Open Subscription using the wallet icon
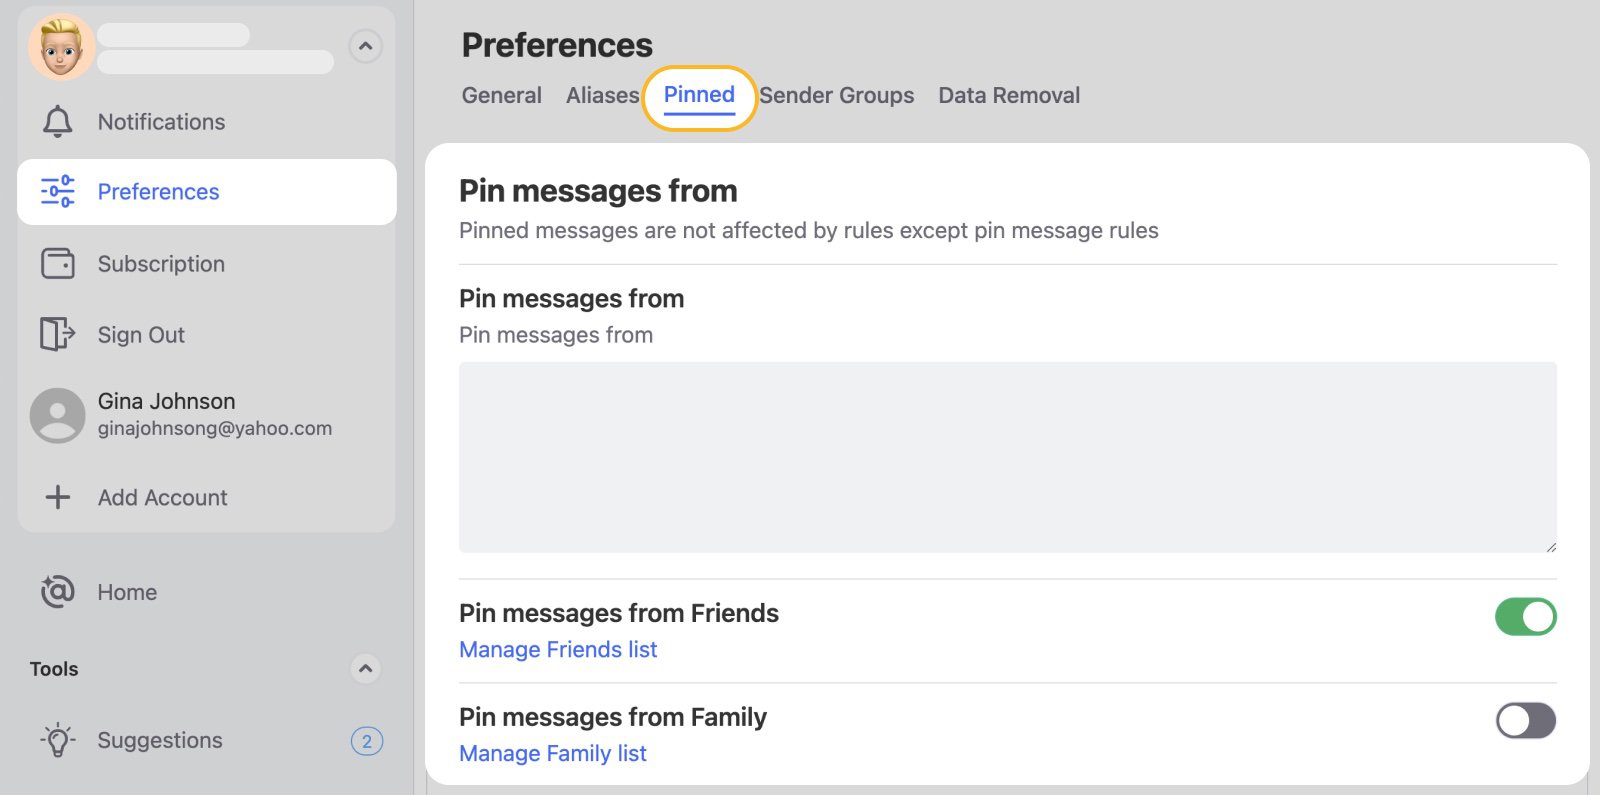This screenshot has width=1600, height=795. tap(57, 263)
